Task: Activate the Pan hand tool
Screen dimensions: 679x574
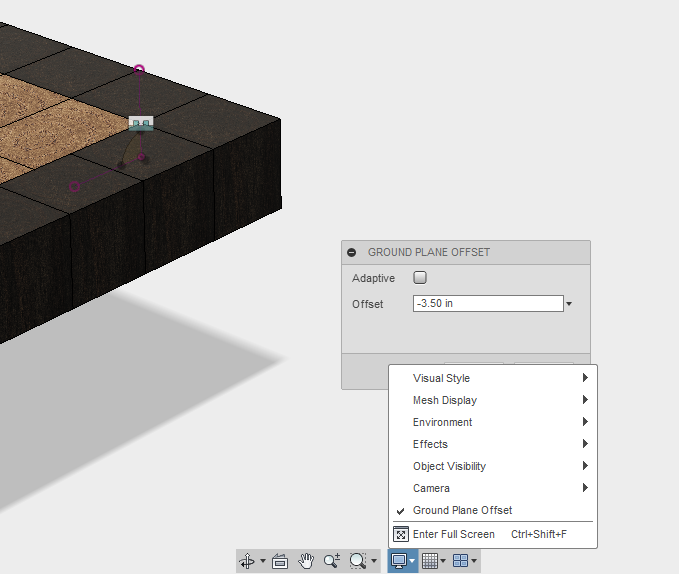Action: pos(307,561)
